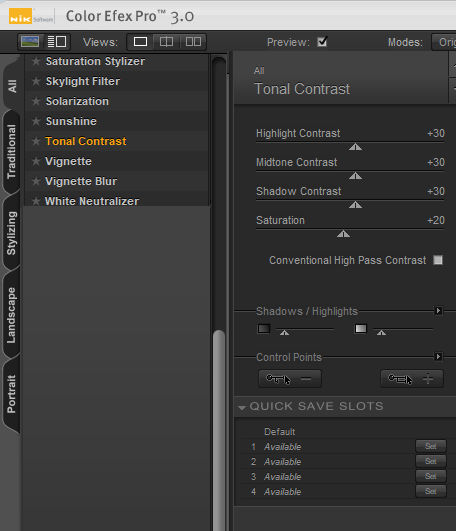Viewport: 456px width, 531px height.
Task: Click the filter list scrollbar thumb
Action: click(x=219, y=430)
